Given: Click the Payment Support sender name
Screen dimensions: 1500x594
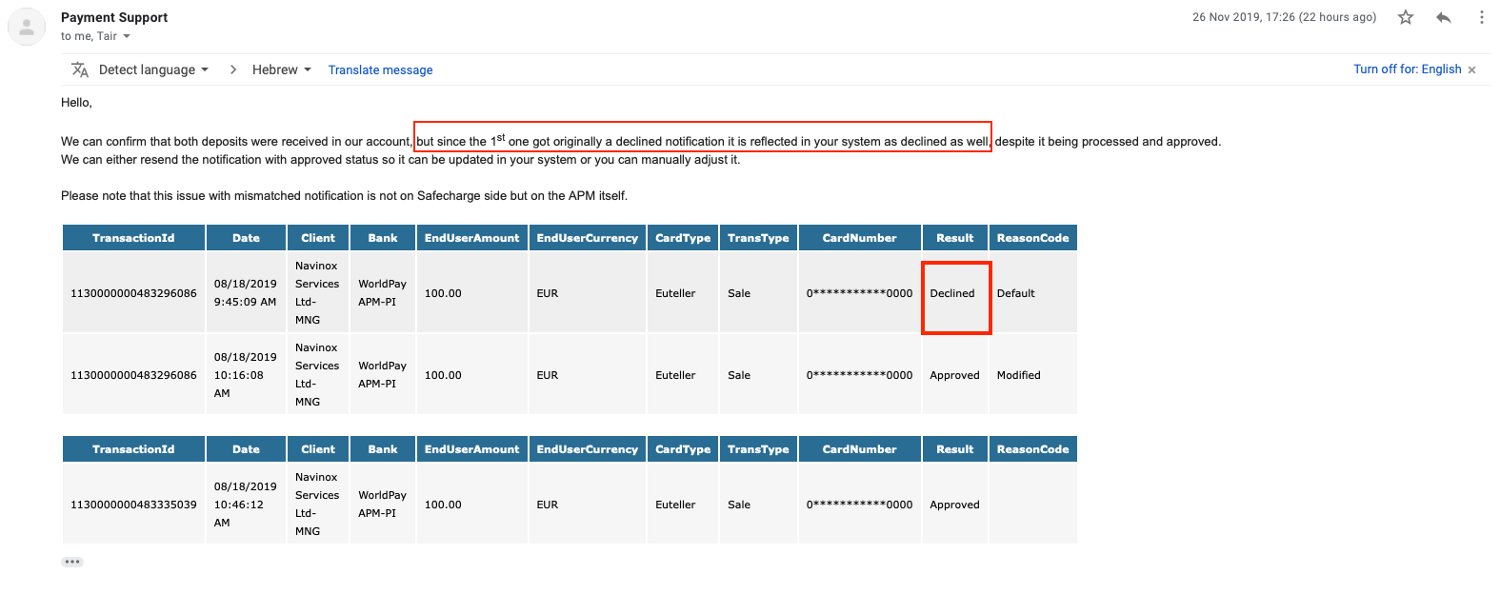Looking at the screenshot, I should pos(114,18).
